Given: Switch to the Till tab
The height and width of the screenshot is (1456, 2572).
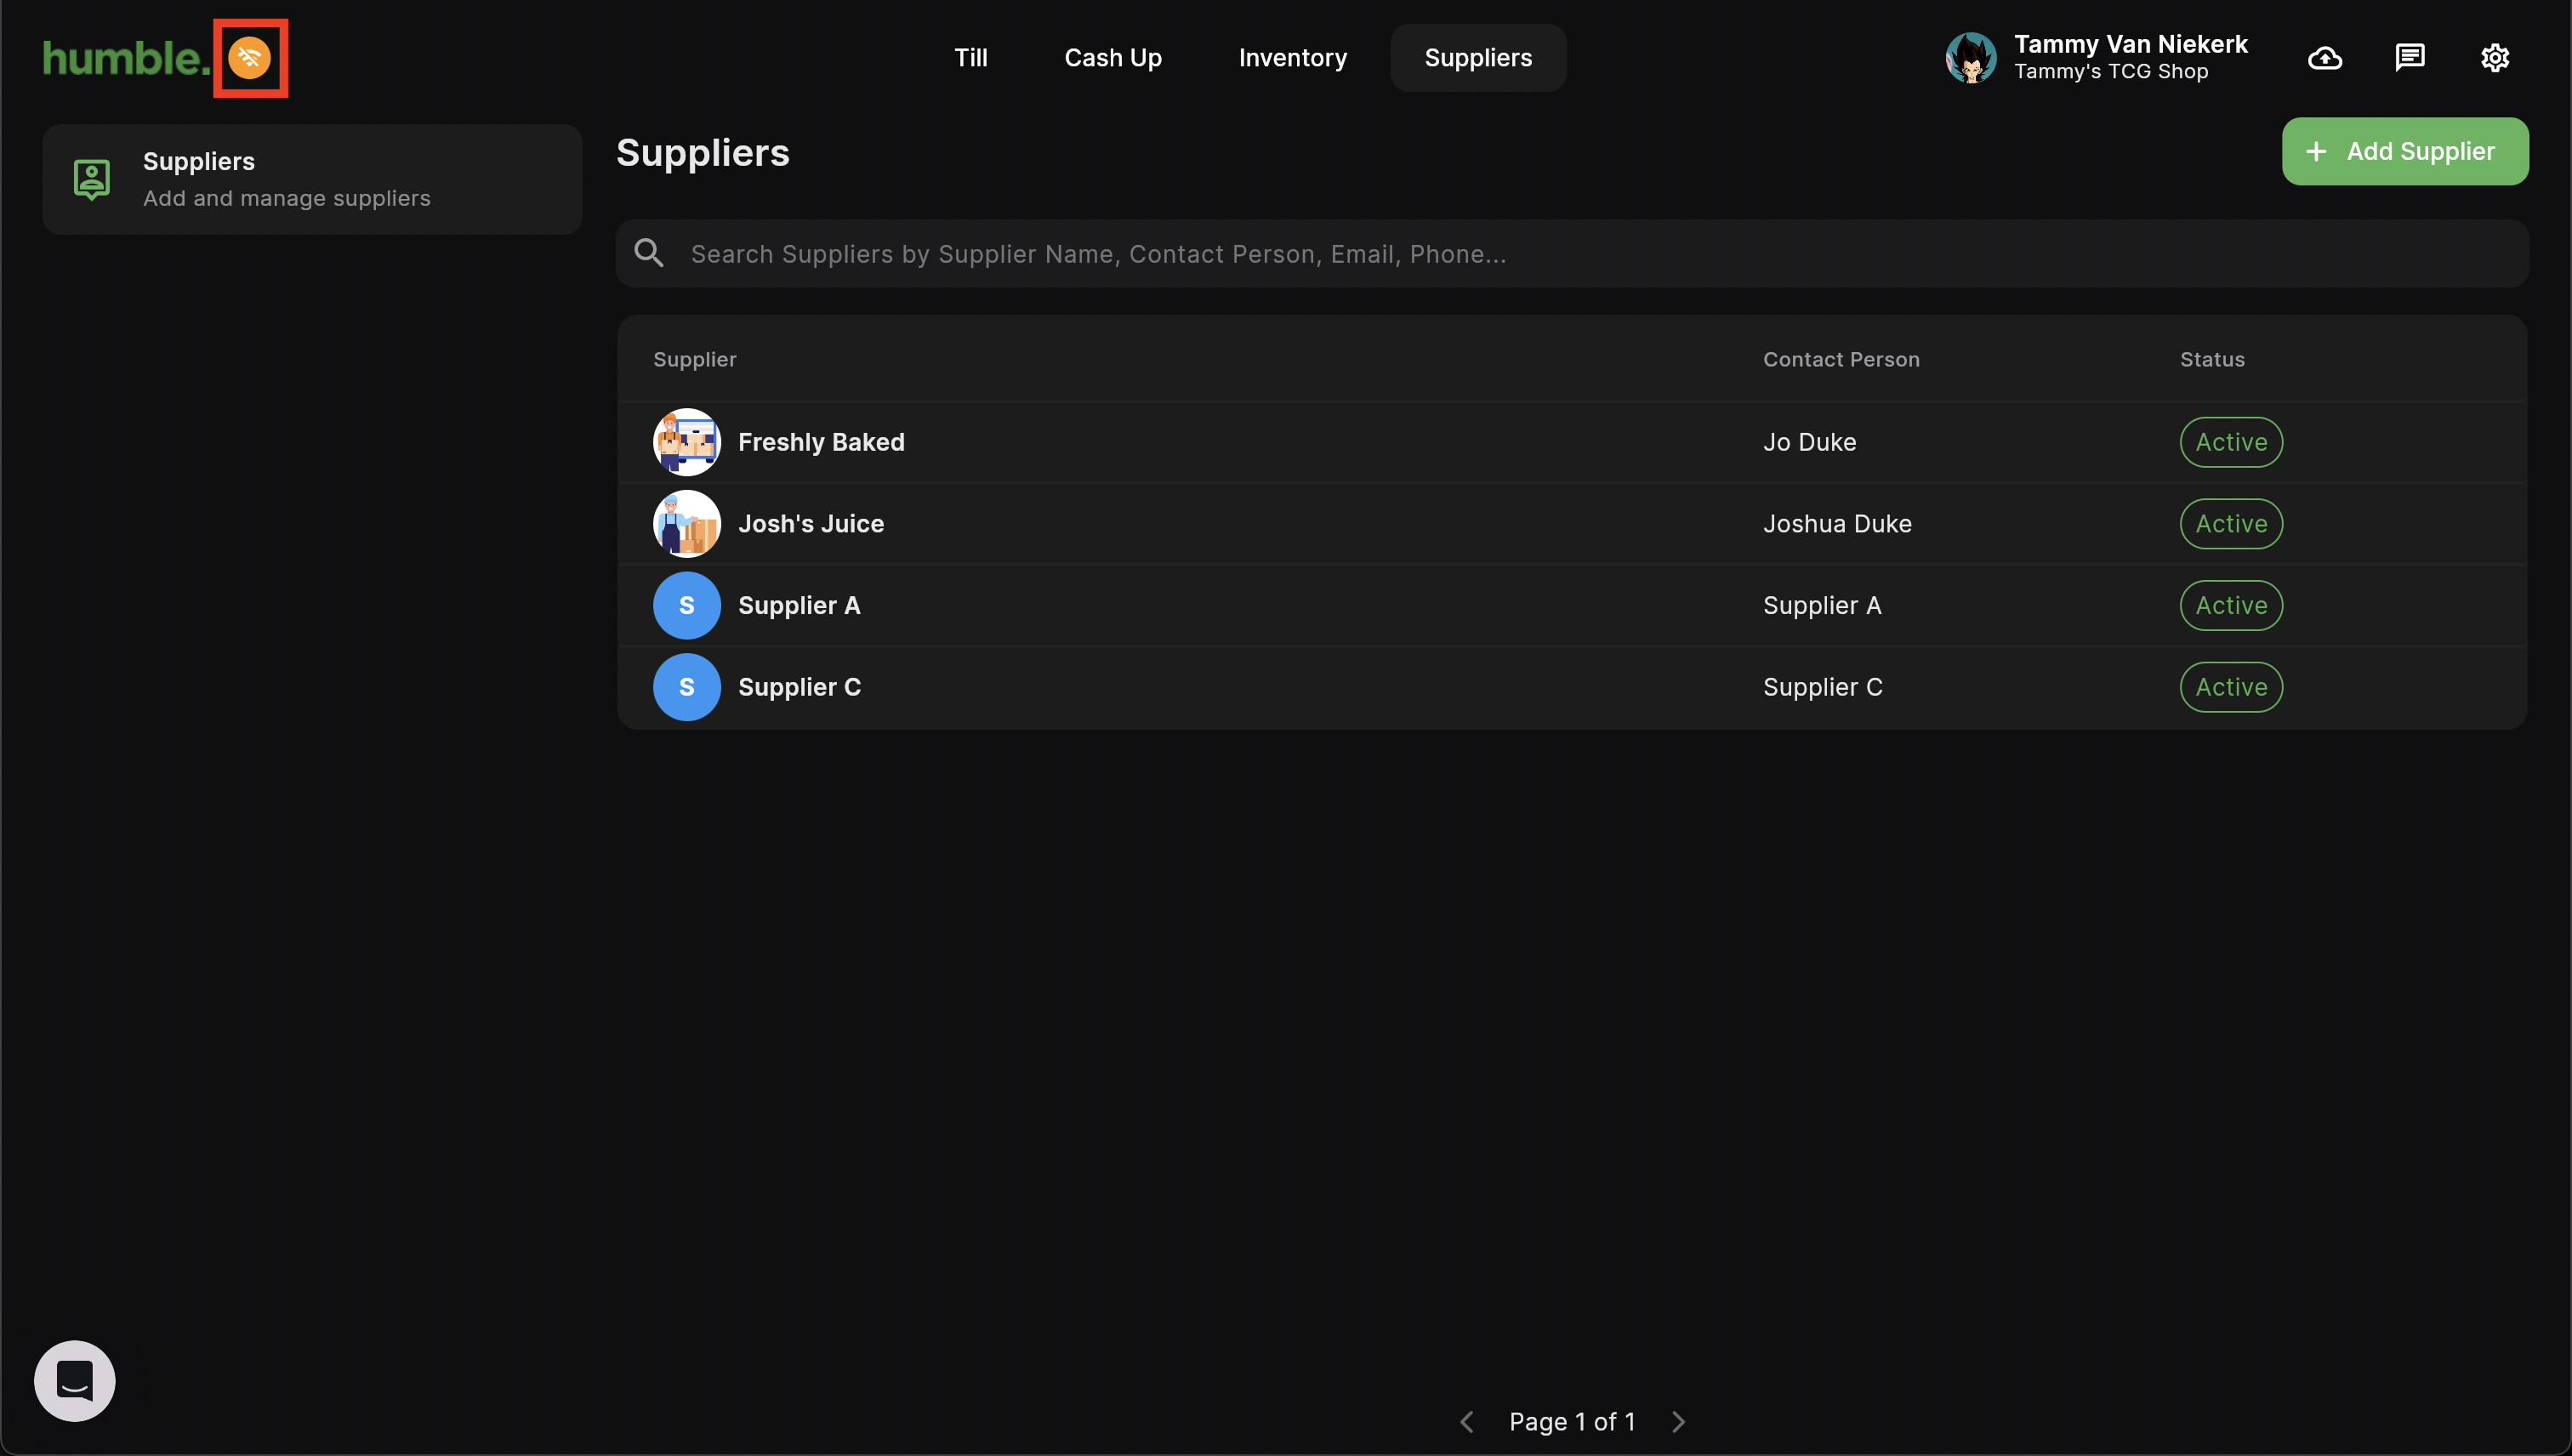Looking at the screenshot, I should [971, 58].
